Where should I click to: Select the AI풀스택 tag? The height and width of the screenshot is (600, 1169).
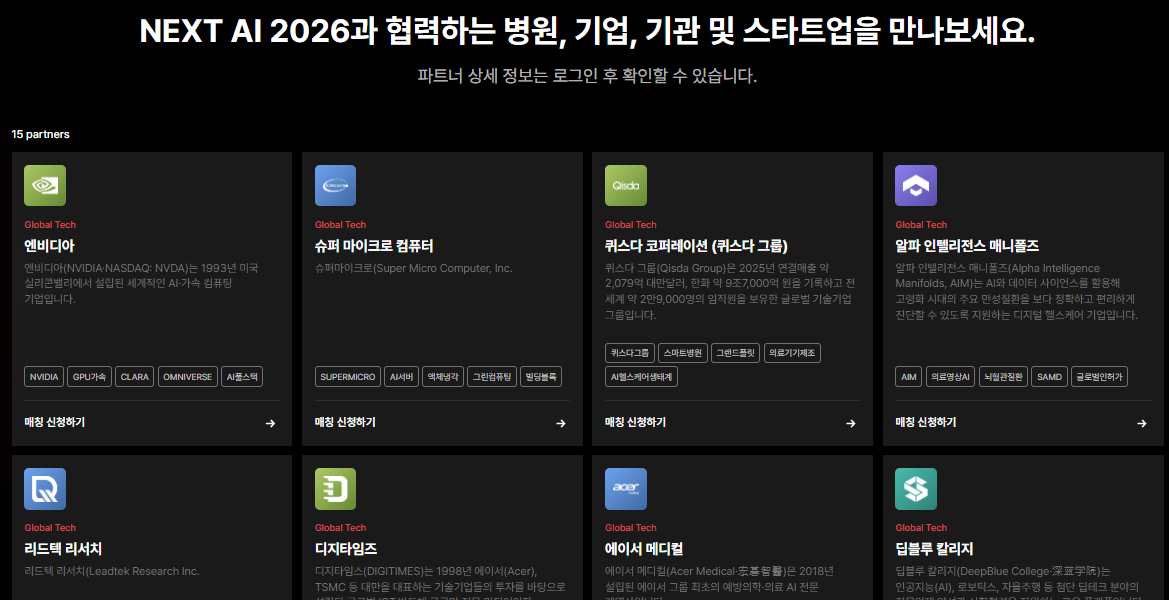point(242,376)
